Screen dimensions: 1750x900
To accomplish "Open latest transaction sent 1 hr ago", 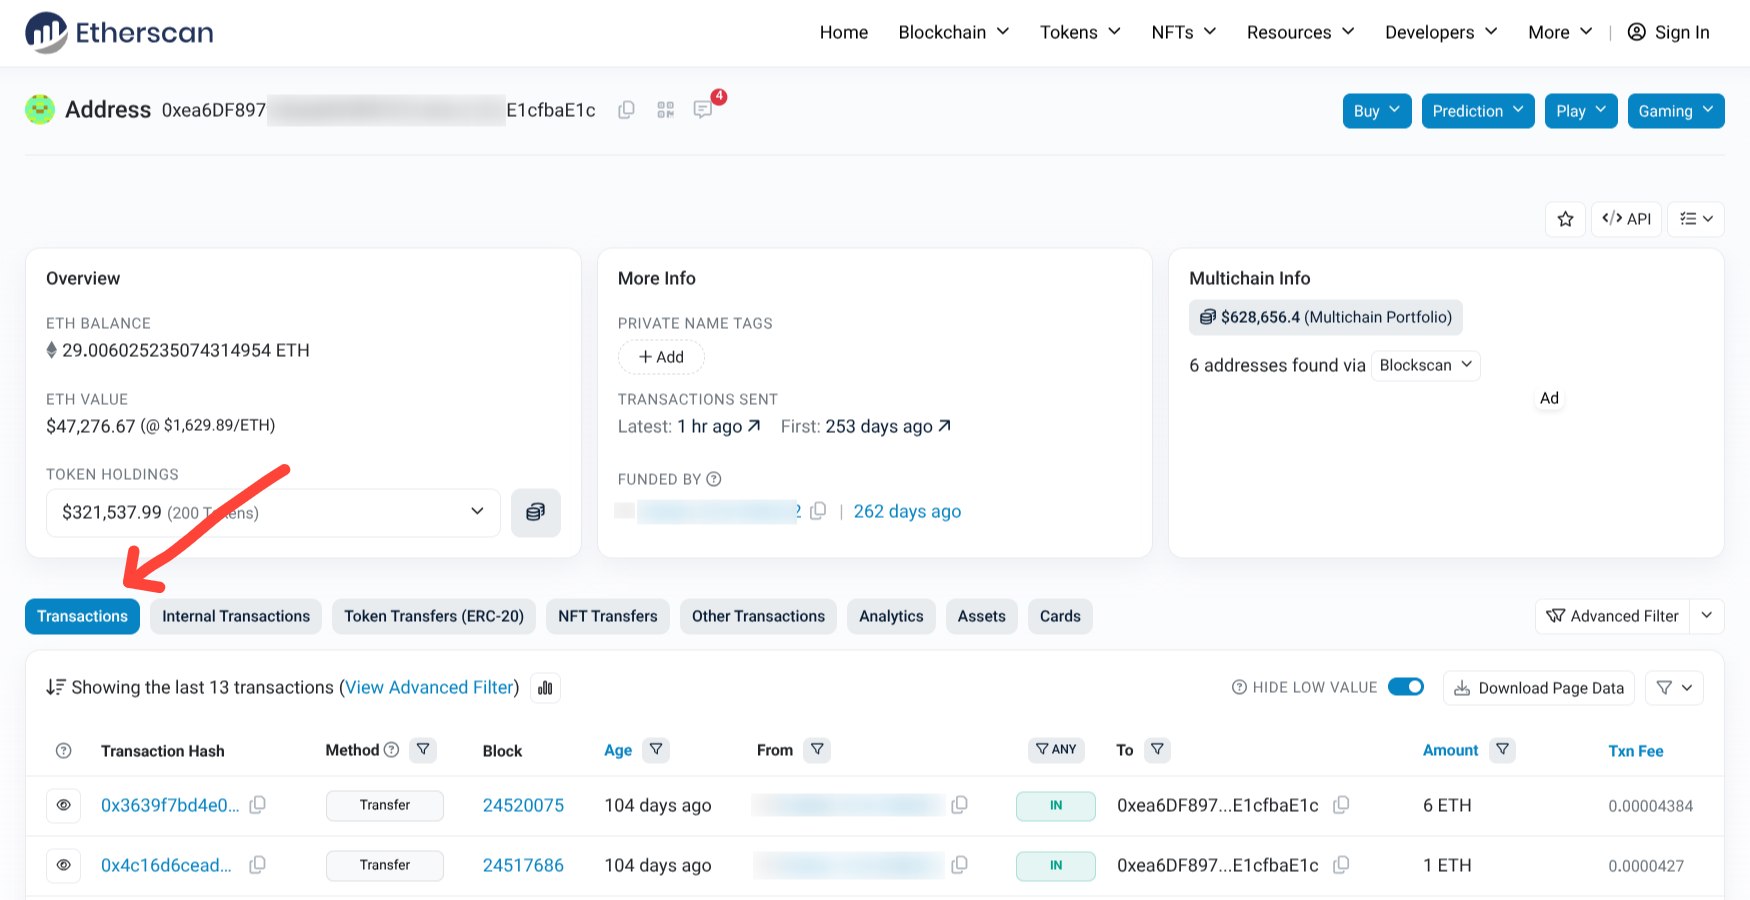I will pos(719,427).
